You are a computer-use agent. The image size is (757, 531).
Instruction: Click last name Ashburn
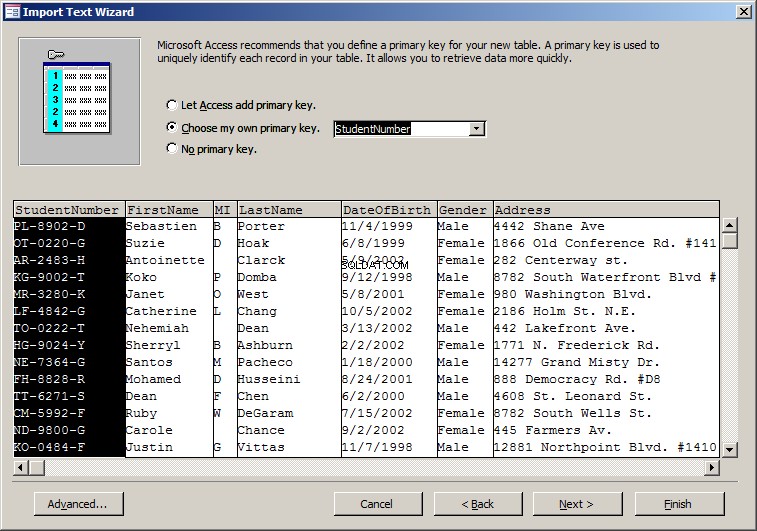(265, 345)
